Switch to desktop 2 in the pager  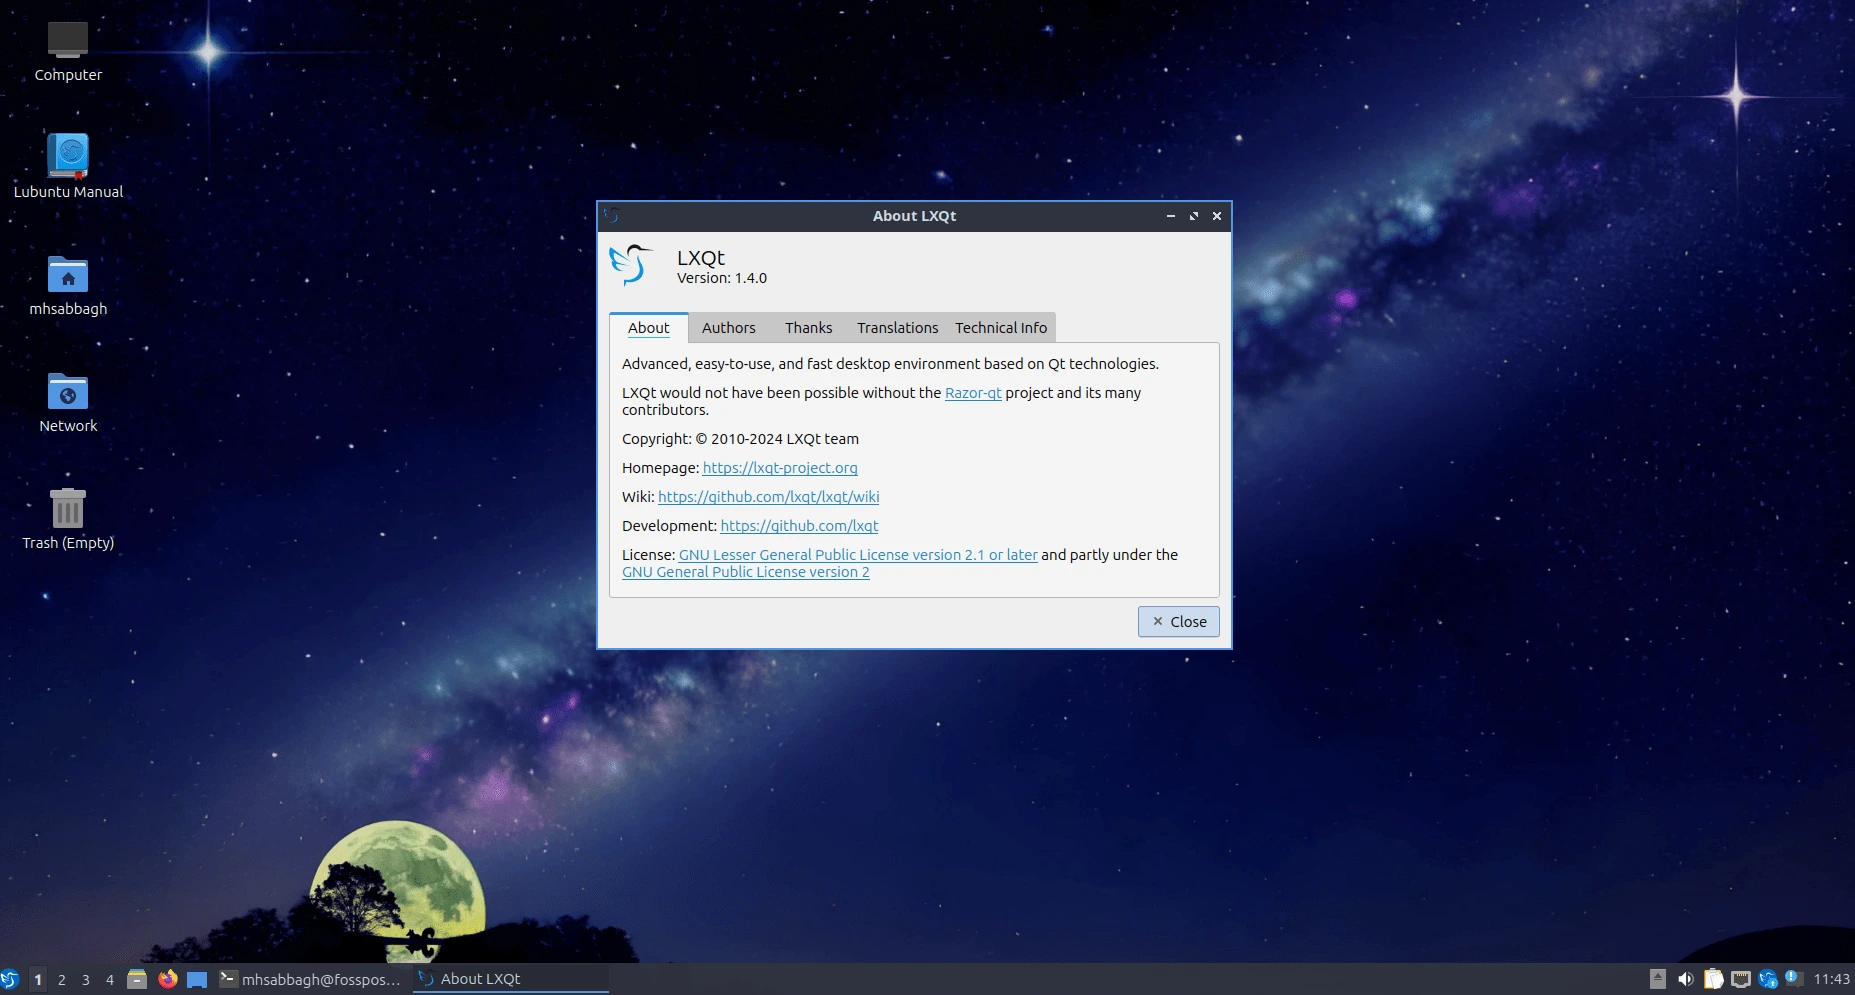pyautogui.click(x=62, y=979)
